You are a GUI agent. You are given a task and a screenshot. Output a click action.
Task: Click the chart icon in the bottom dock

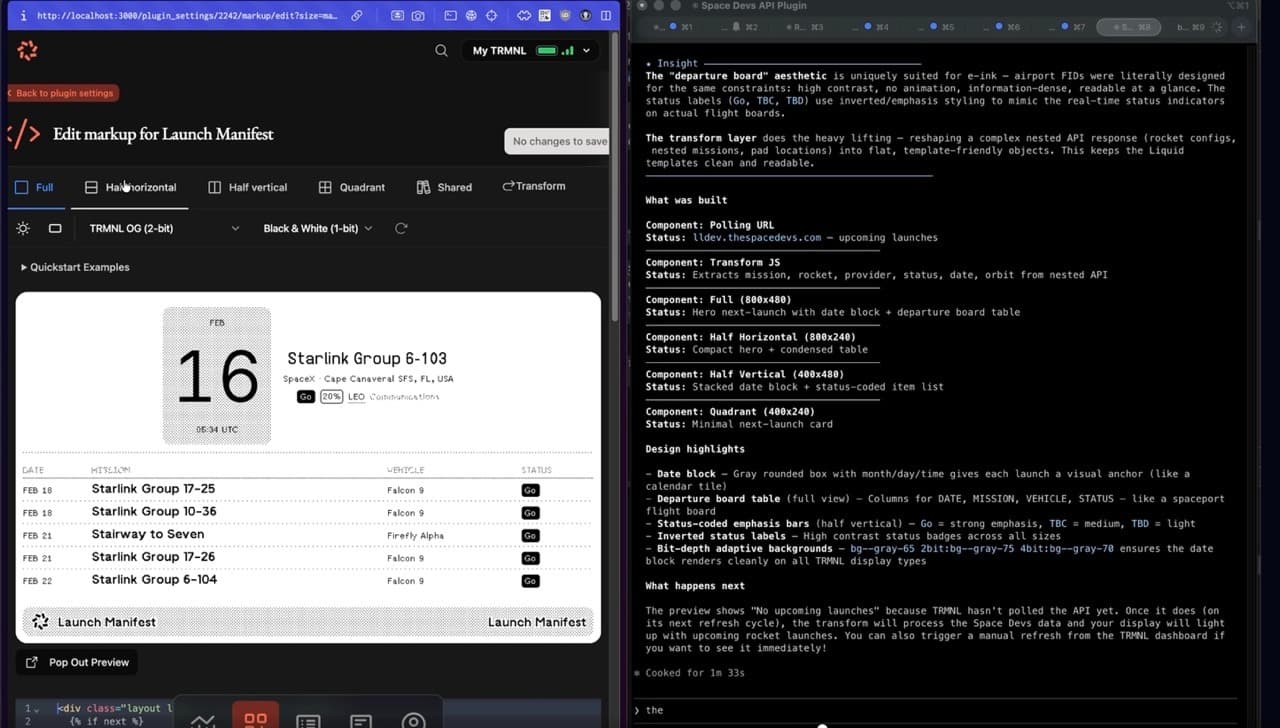pyautogui.click(x=203, y=720)
